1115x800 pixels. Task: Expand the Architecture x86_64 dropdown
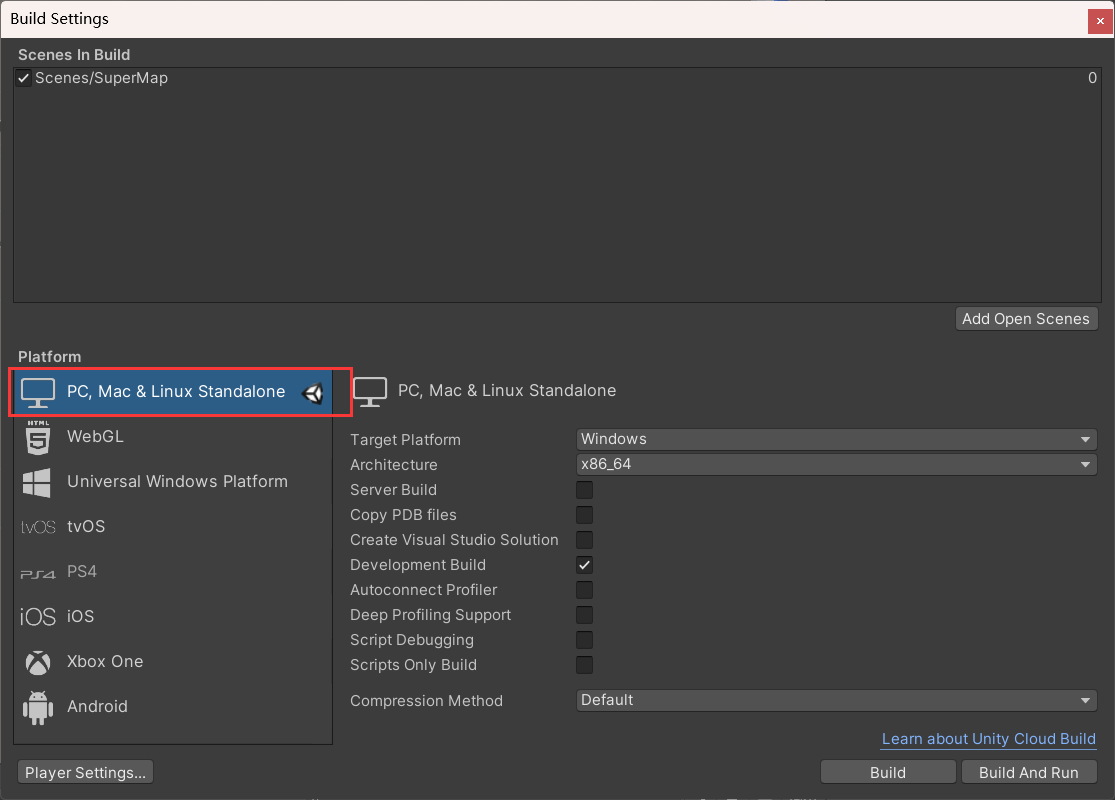click(836, 464)
